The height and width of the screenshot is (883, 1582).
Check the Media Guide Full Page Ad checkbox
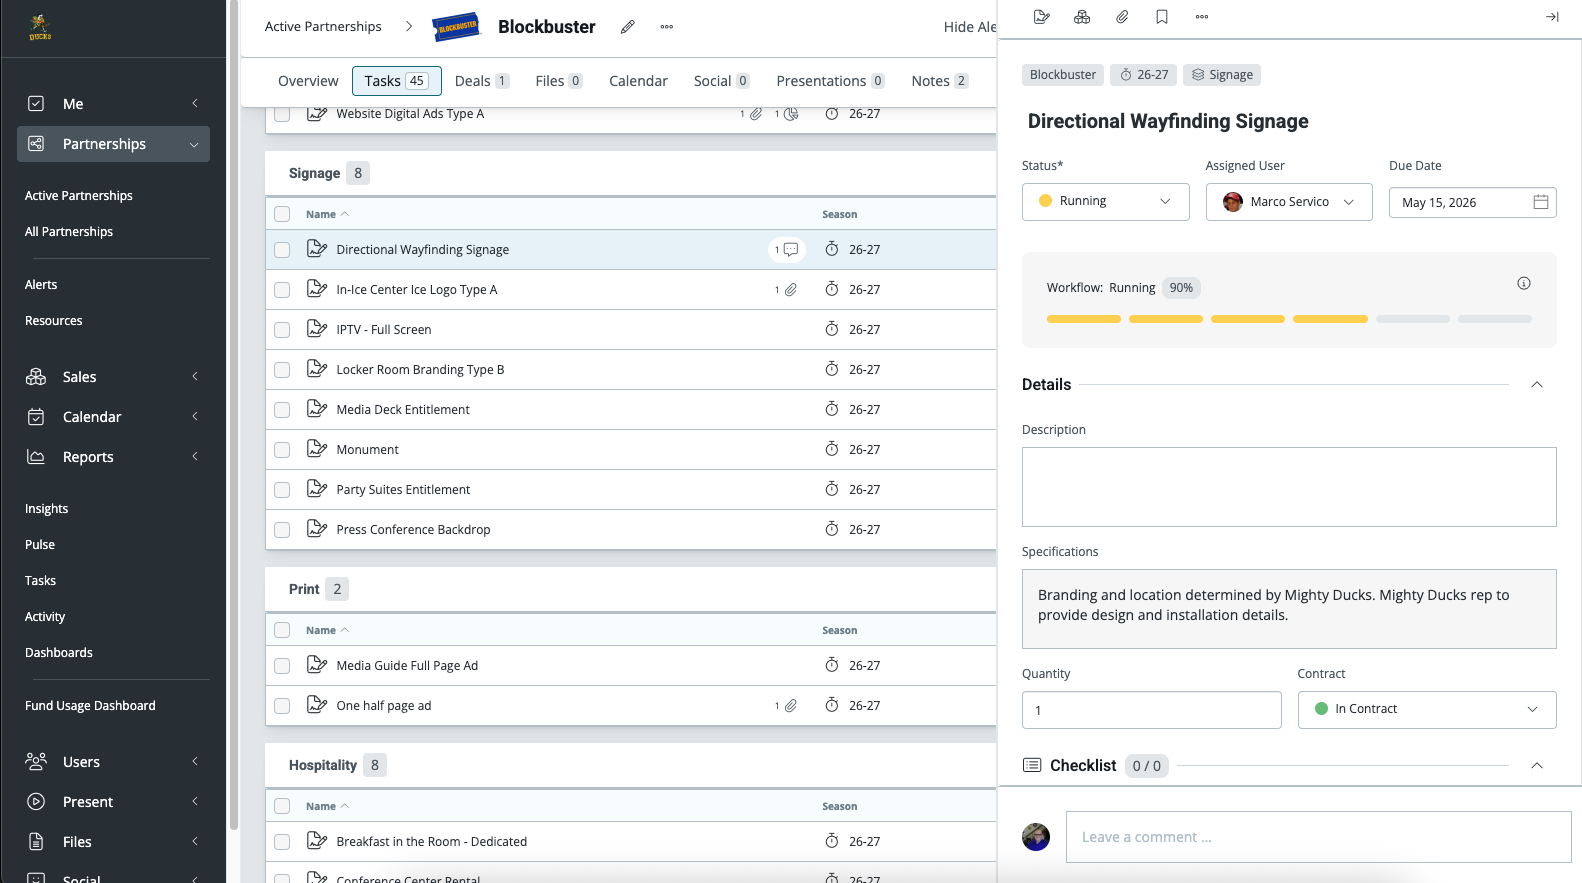coord(282,666)
